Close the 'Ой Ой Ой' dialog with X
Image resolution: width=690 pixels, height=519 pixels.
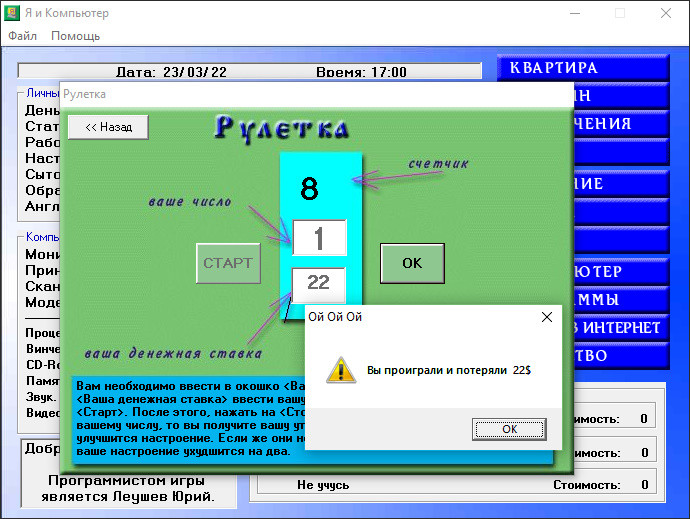547,317
